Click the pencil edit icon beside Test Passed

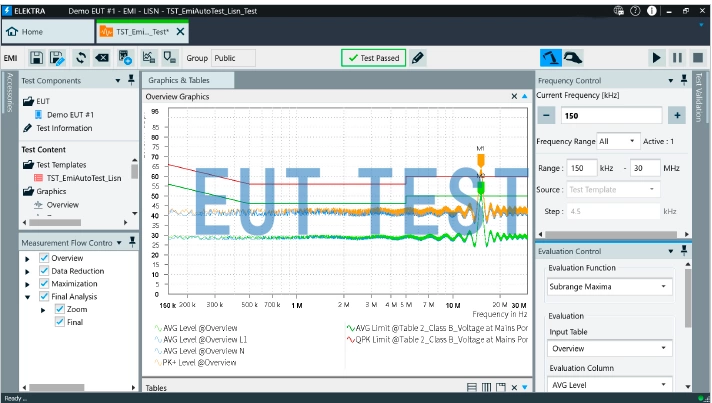(x=418, y=58)
